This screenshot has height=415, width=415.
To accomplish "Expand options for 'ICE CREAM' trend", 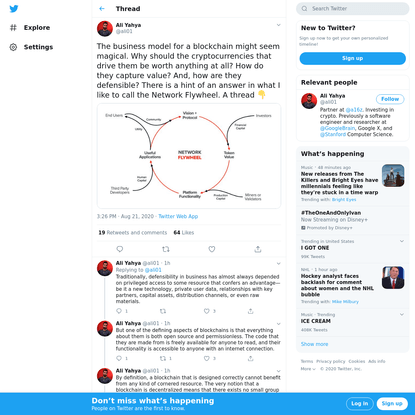I will pos(402,314).
